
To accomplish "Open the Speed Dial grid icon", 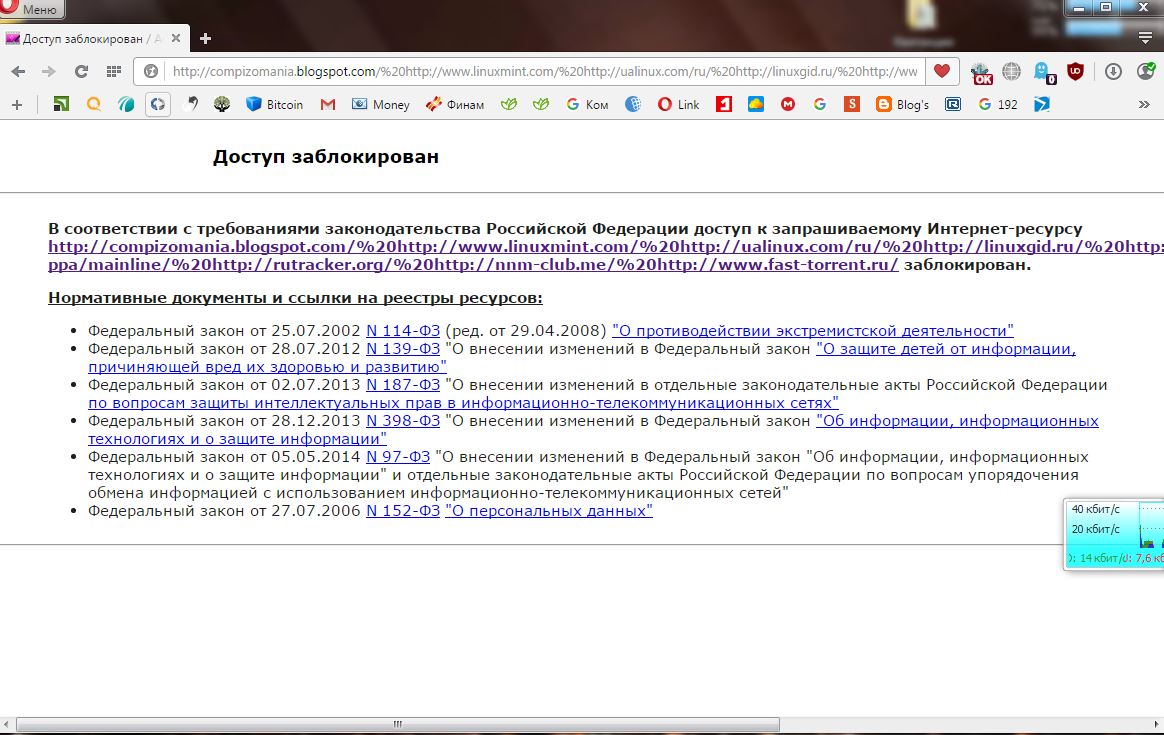I will (114, 72).
